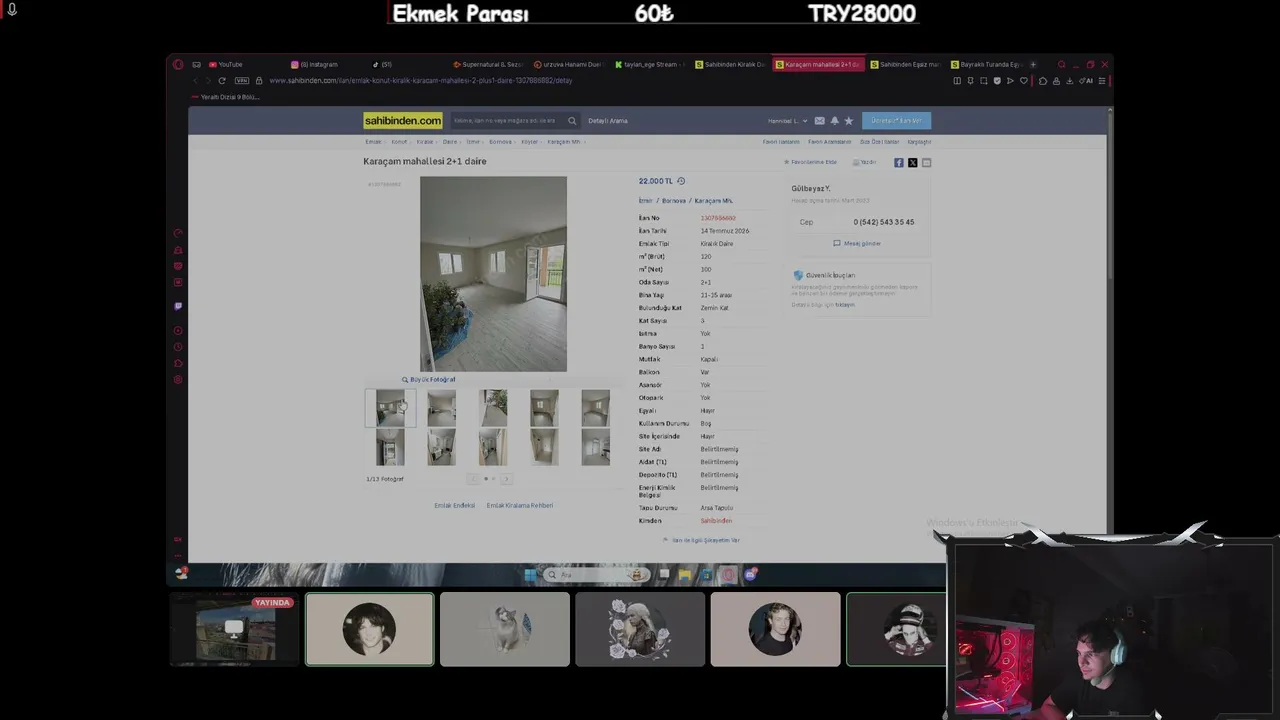Click Bornova breadcrumb under price

(674, 201)
